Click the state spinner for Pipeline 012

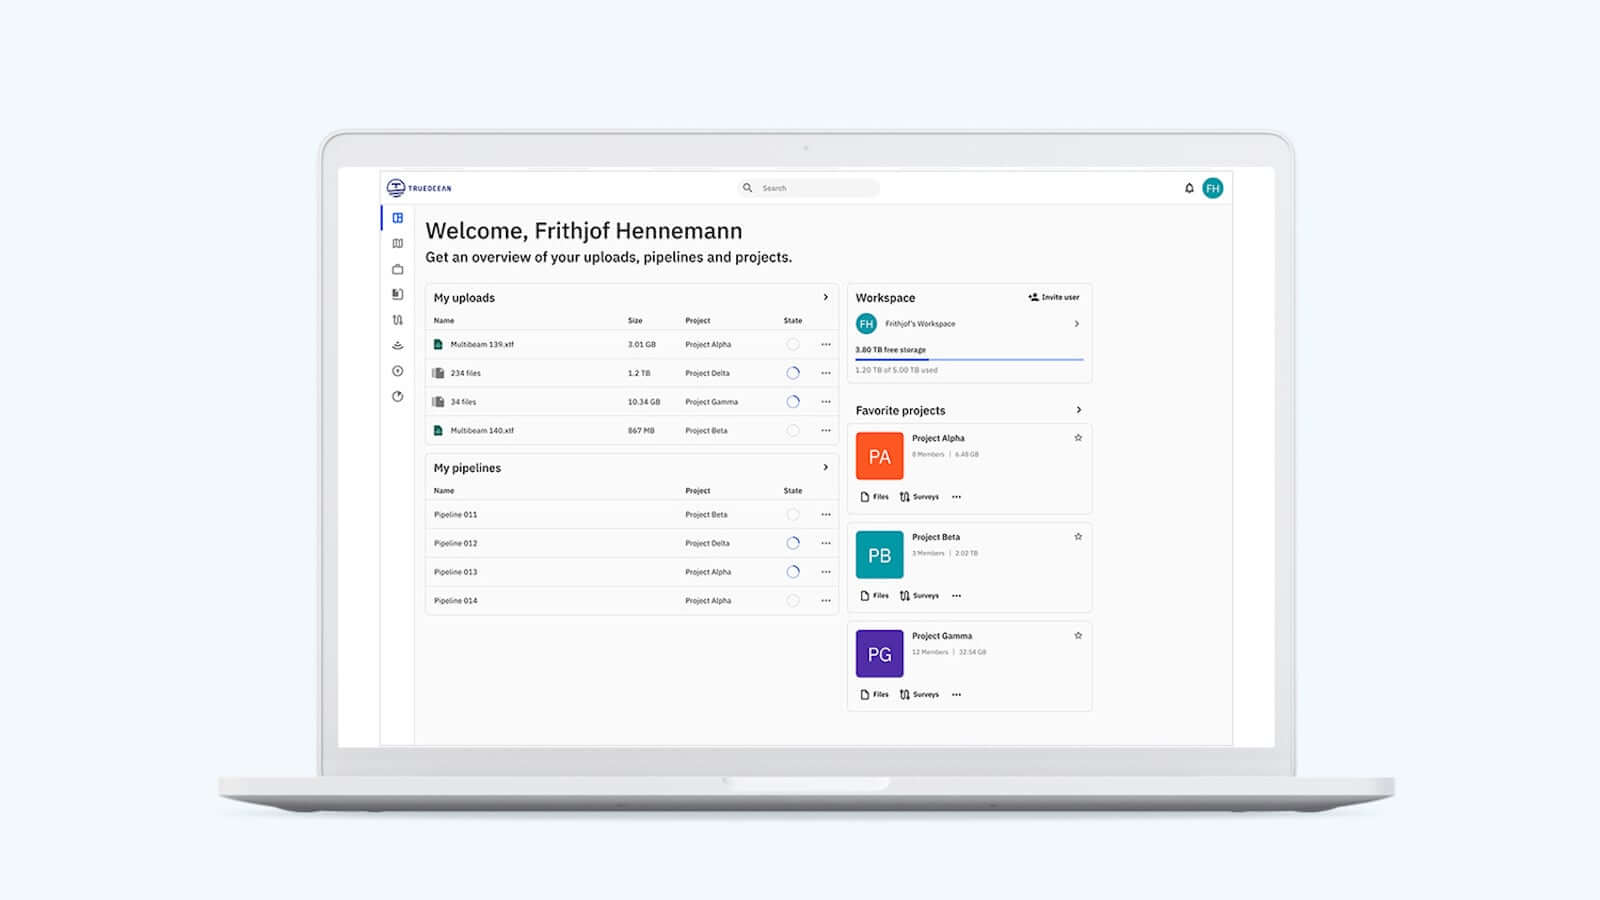pos(793,543)
